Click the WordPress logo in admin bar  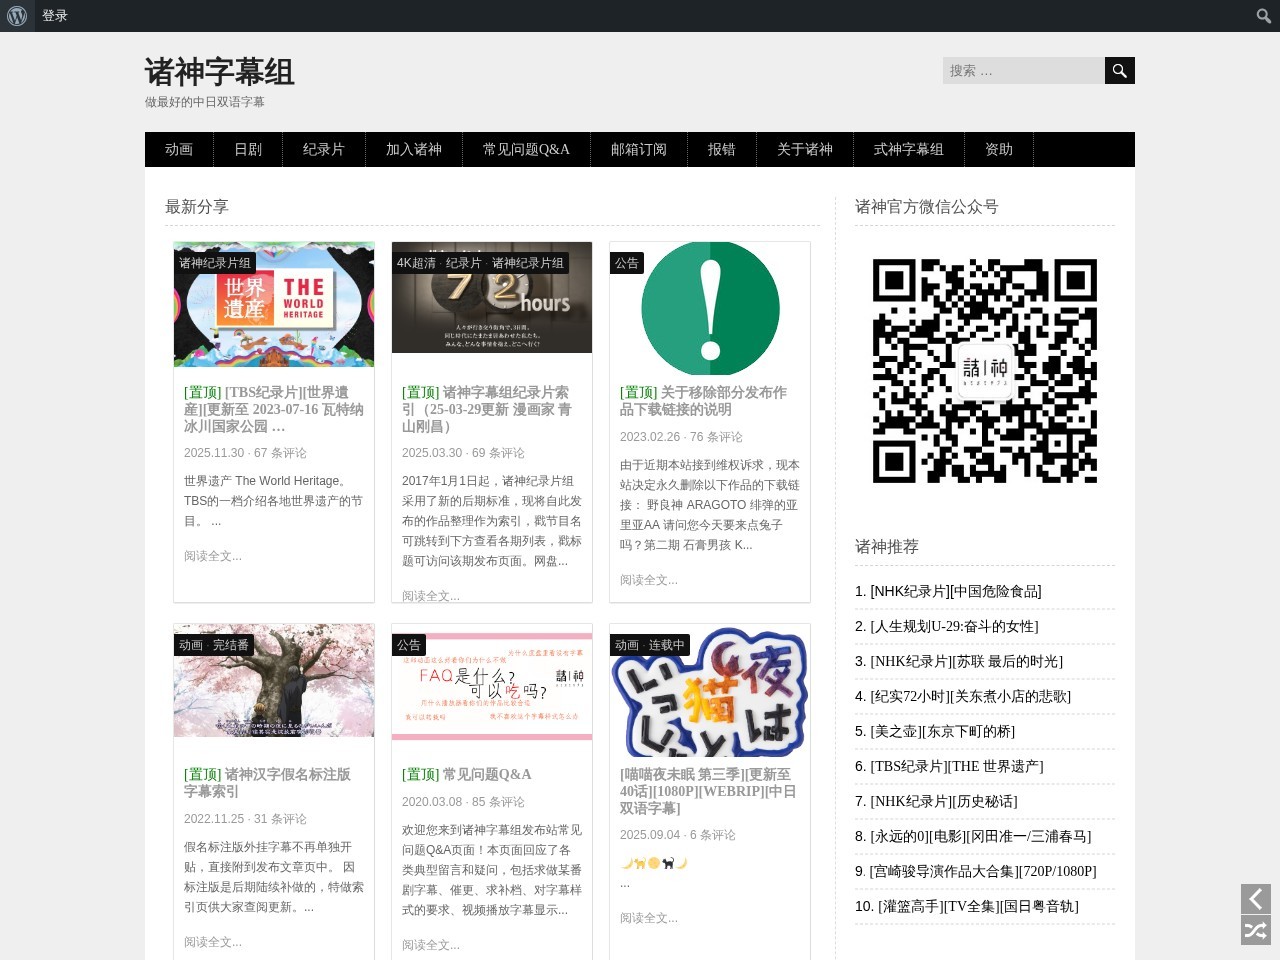click(x=17, y=16)
